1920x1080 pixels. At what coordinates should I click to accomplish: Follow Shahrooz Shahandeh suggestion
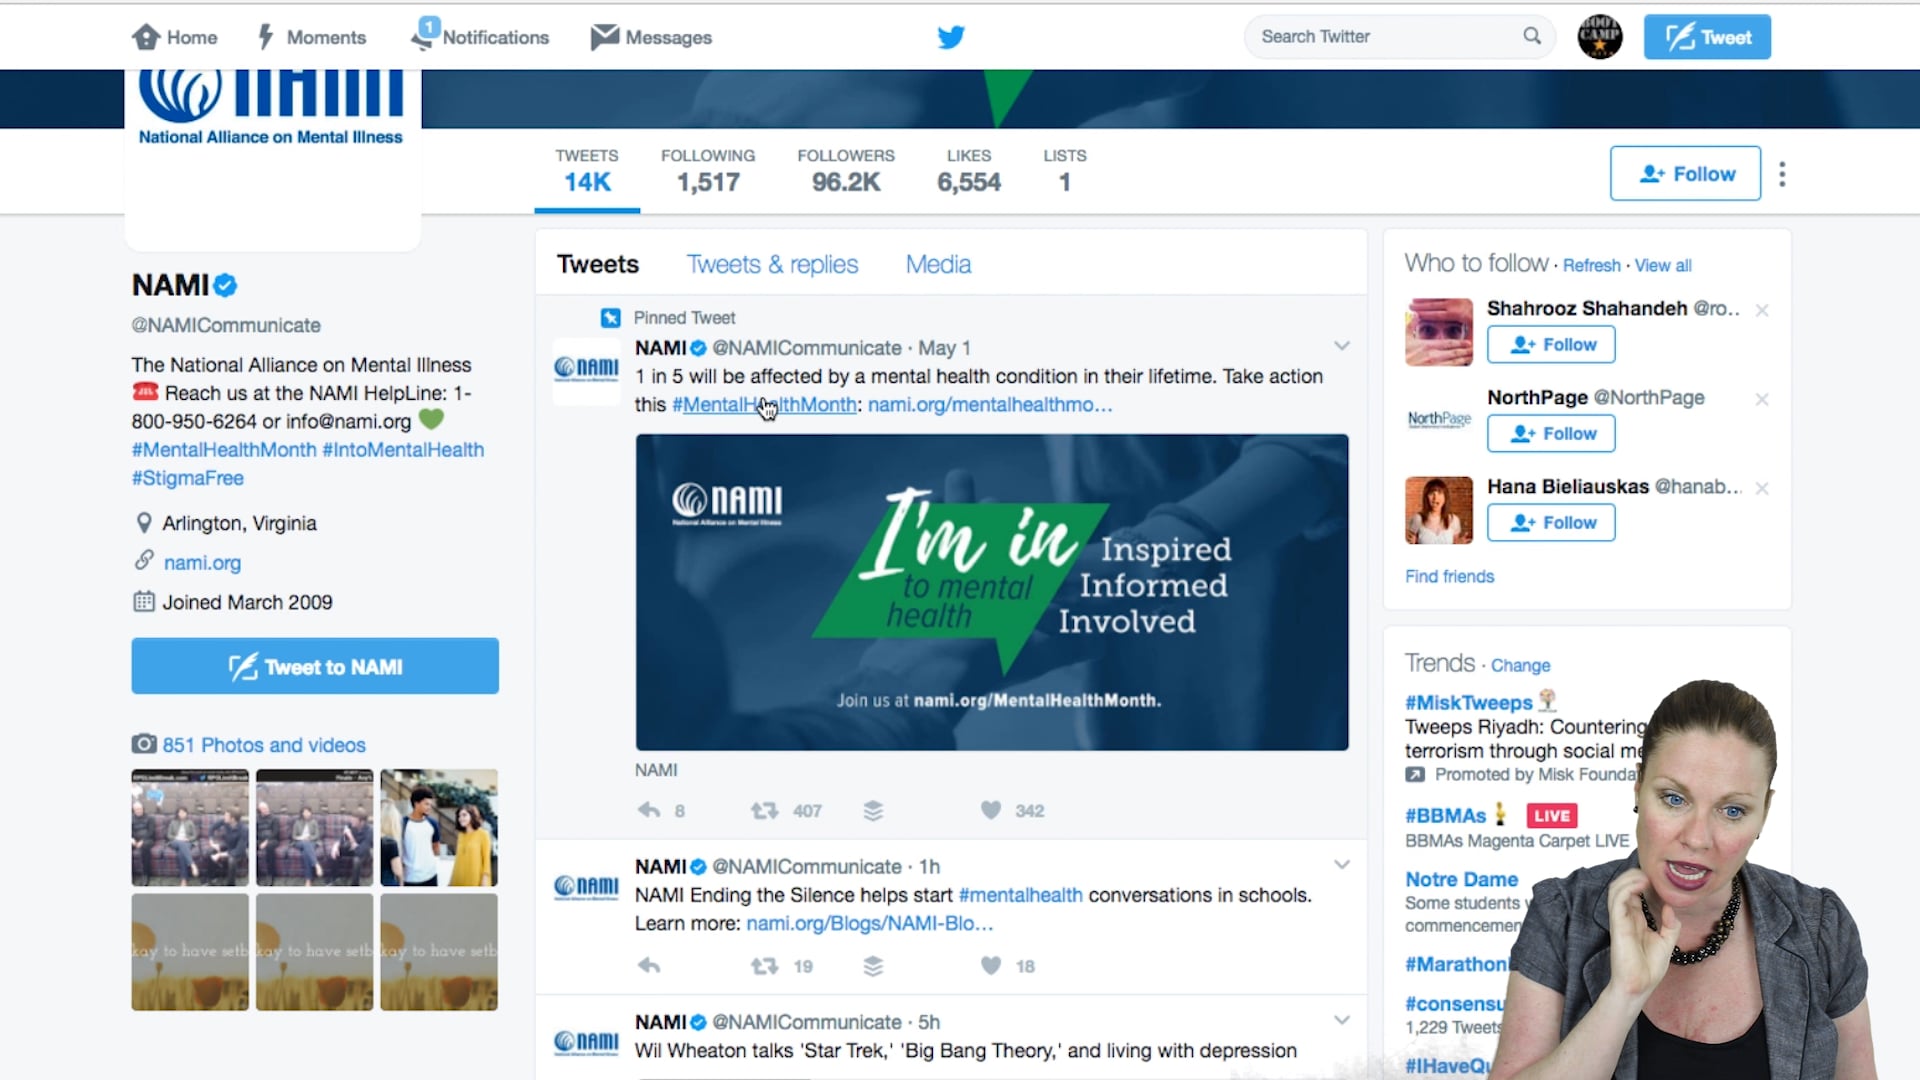pyautogui.click(x=1551, y=345)
